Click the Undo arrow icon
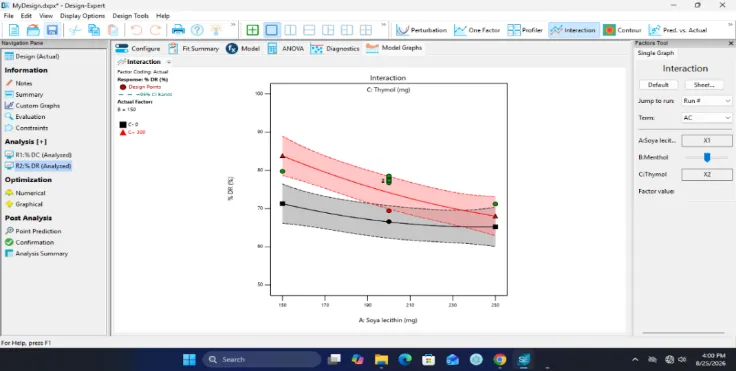The width and height of the screenshot is (736, 371). [136, 30]
